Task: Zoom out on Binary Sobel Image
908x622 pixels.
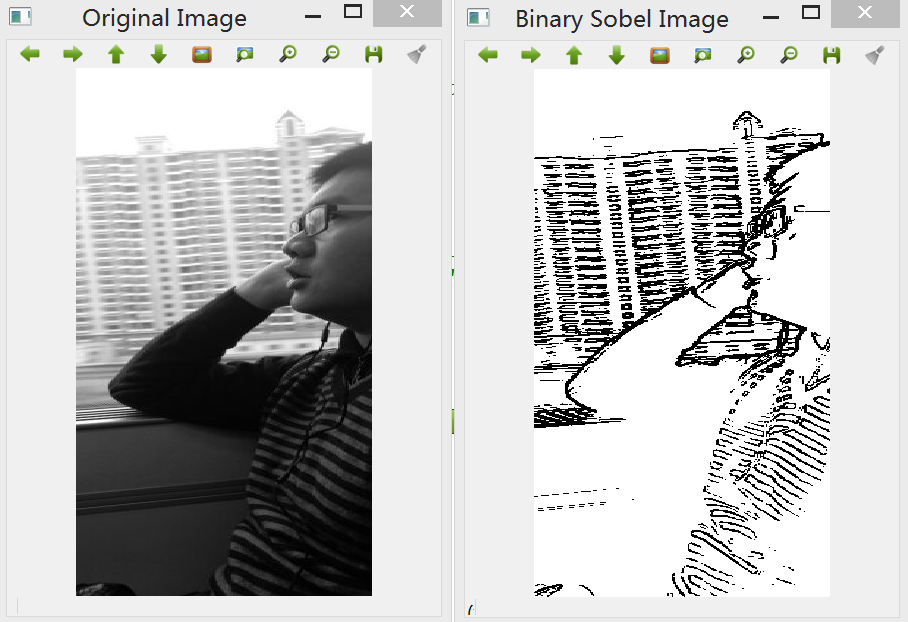Action: pyautogui.click(x=789, y=56)
